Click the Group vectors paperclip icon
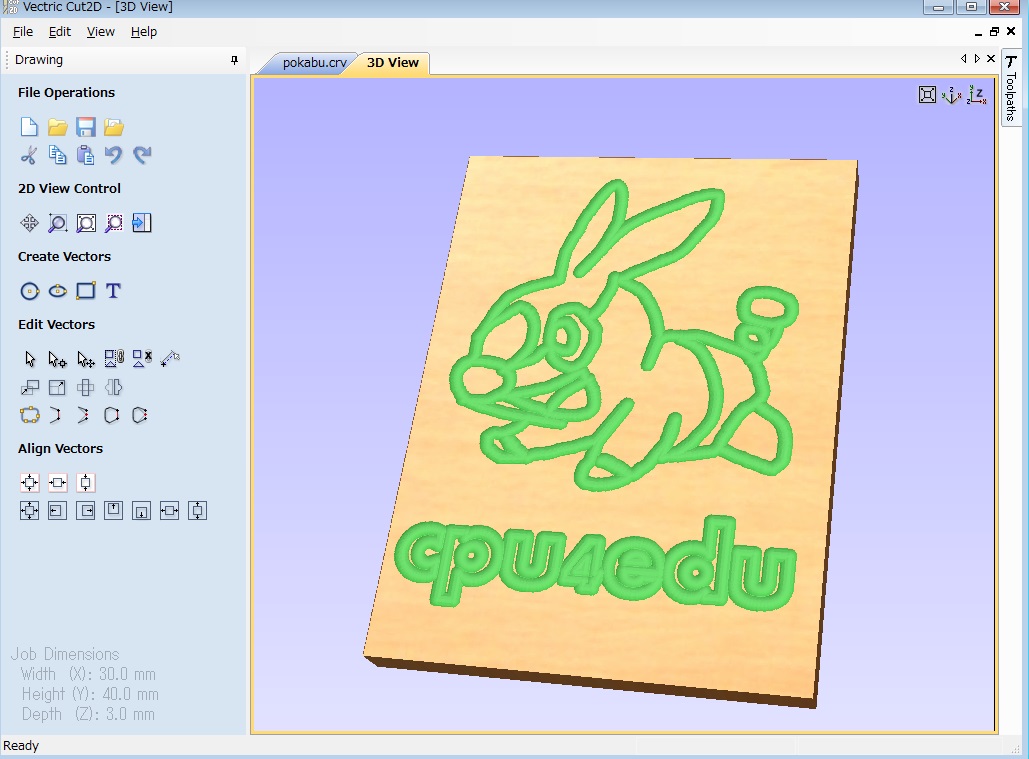This screenshot has width=1029, height=759. tap(114, 358)
